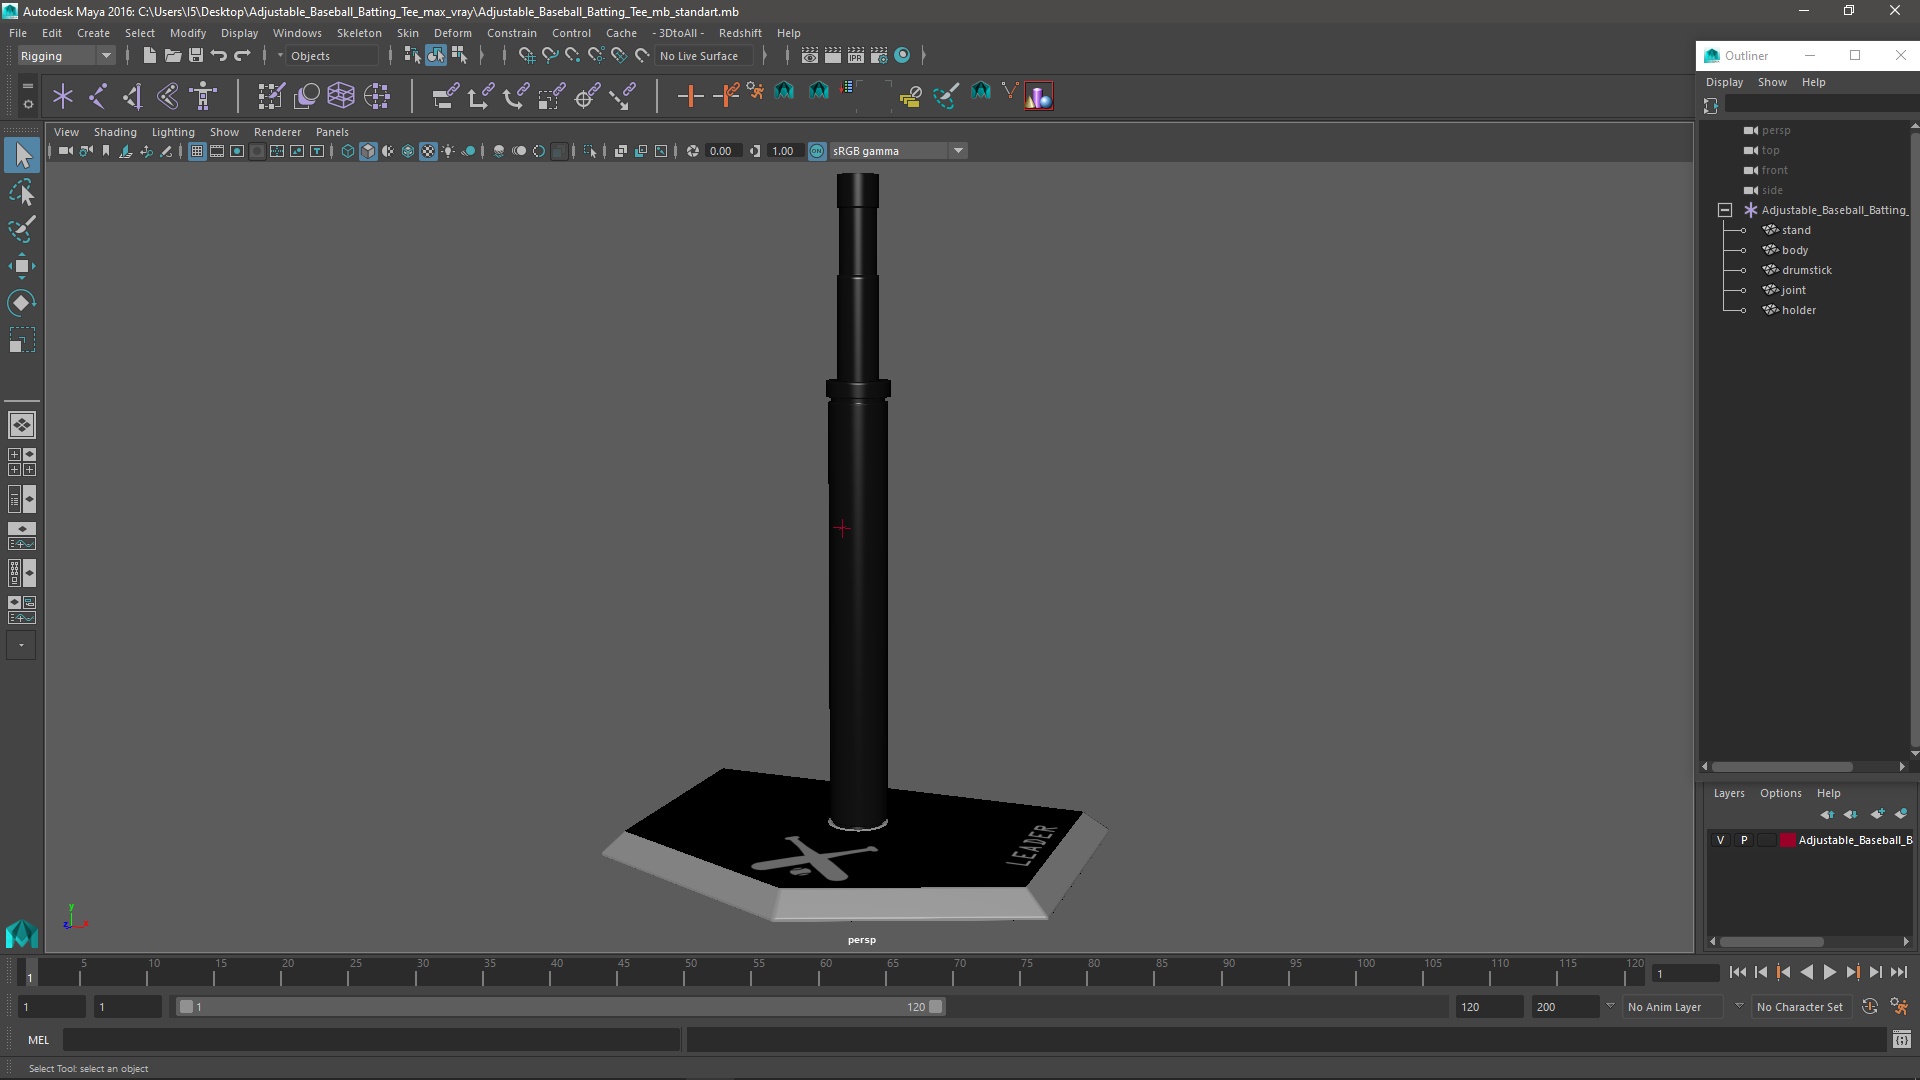This screenshot has height=1080, width=1920.
Task: Toggle sRGB color management button
Action: 817,151
